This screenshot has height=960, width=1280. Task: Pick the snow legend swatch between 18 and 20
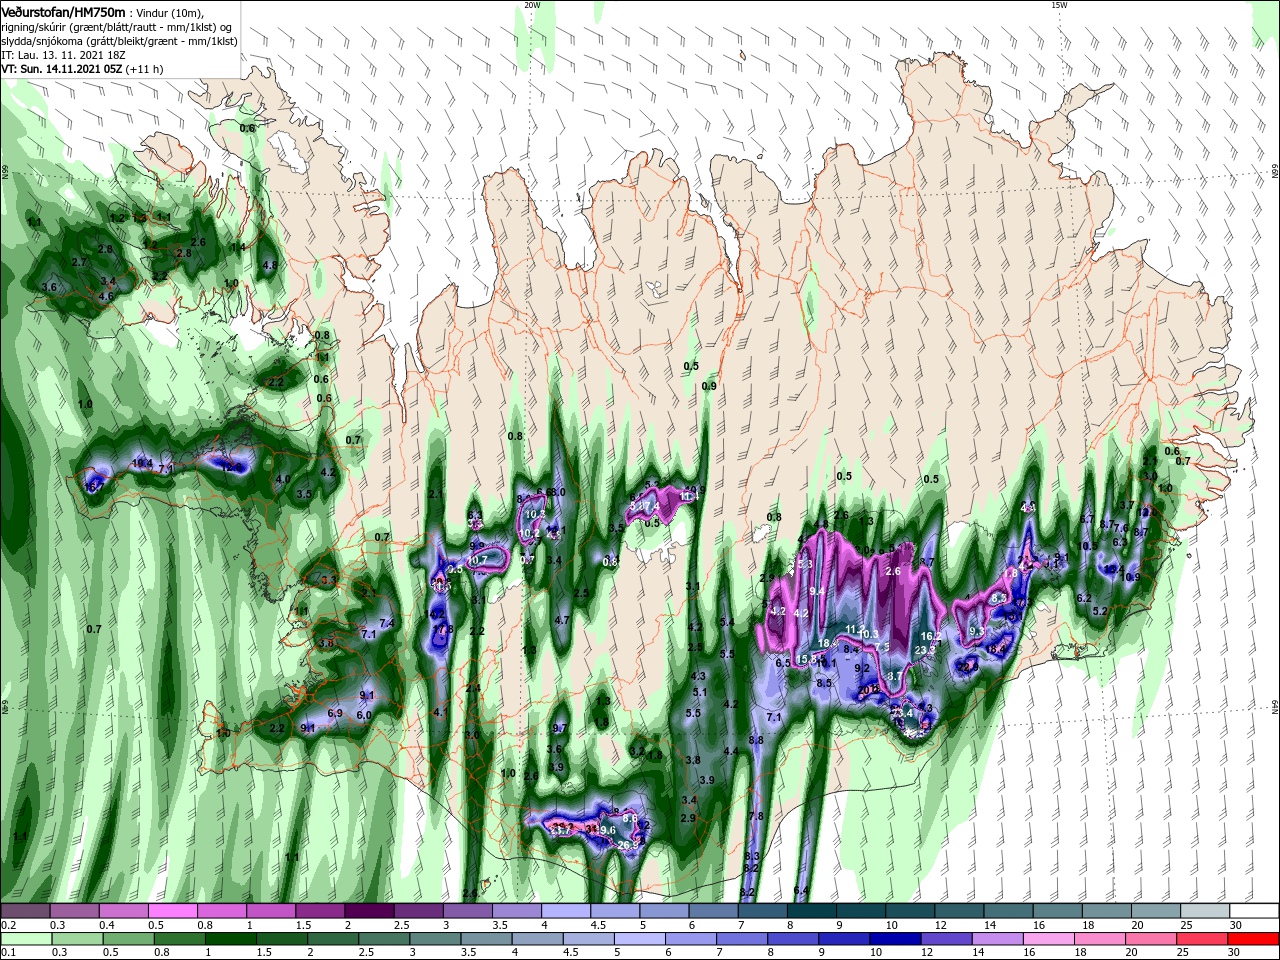[1108, 911]
